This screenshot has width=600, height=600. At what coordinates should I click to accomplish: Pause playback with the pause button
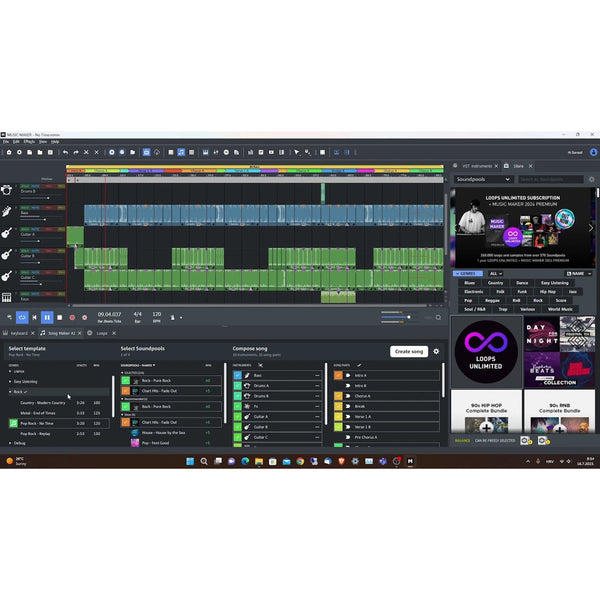47,317
